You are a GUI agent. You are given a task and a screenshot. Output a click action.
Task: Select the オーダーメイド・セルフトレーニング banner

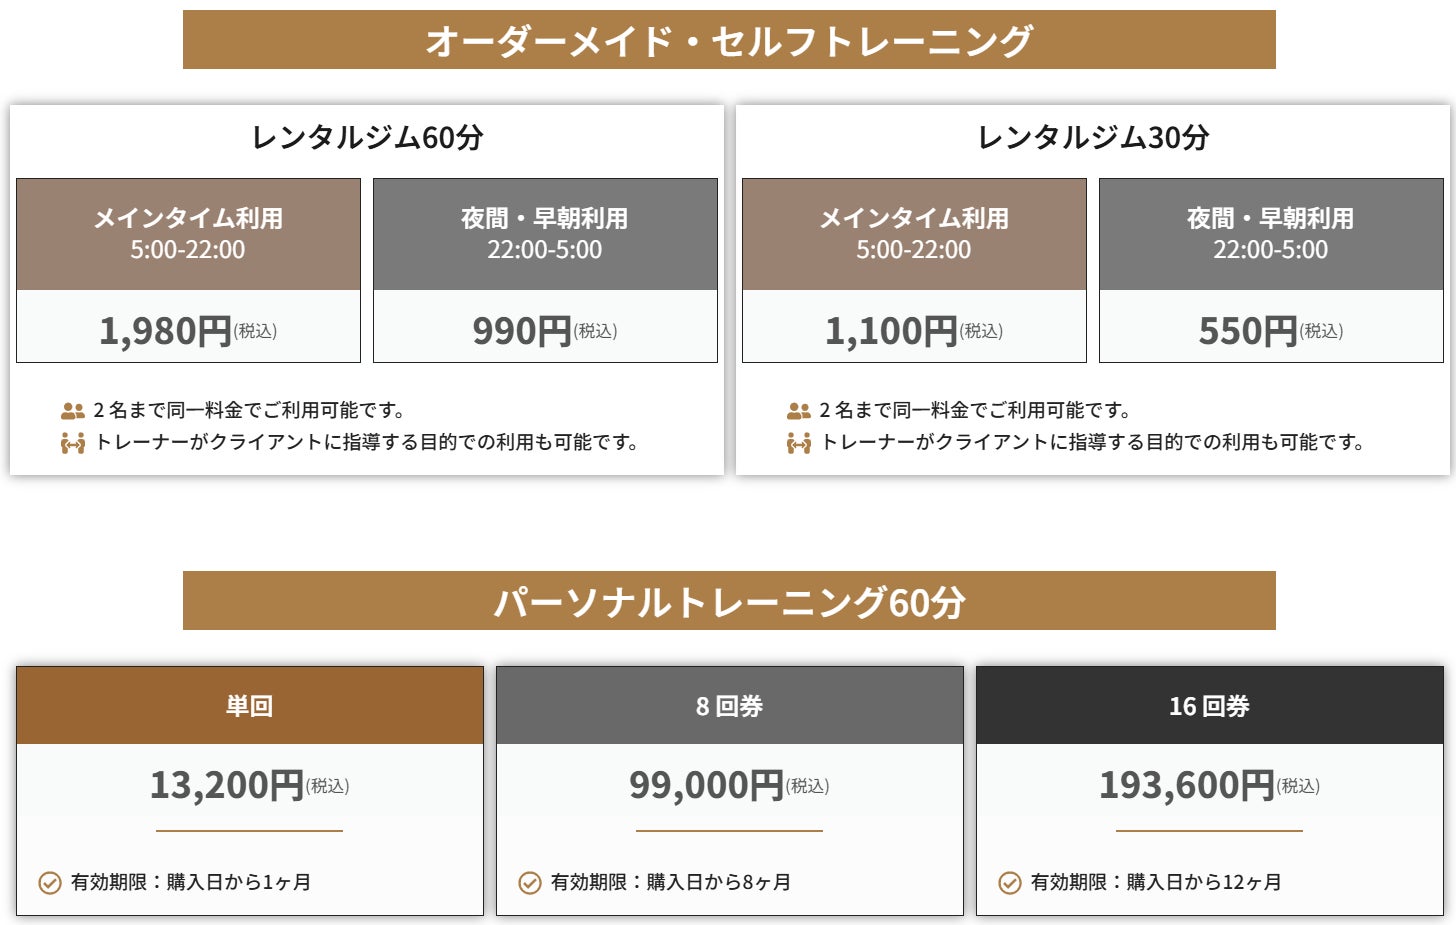tap(729, 40)
